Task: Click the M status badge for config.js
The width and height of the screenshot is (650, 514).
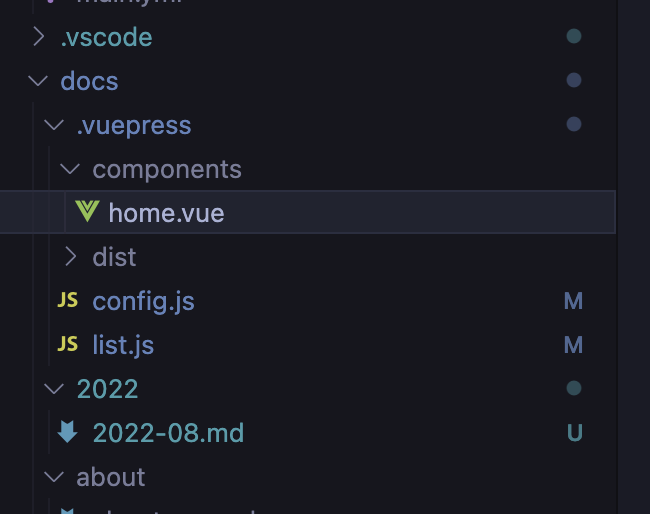Action: pyautogui.click(x=573, y=301)
